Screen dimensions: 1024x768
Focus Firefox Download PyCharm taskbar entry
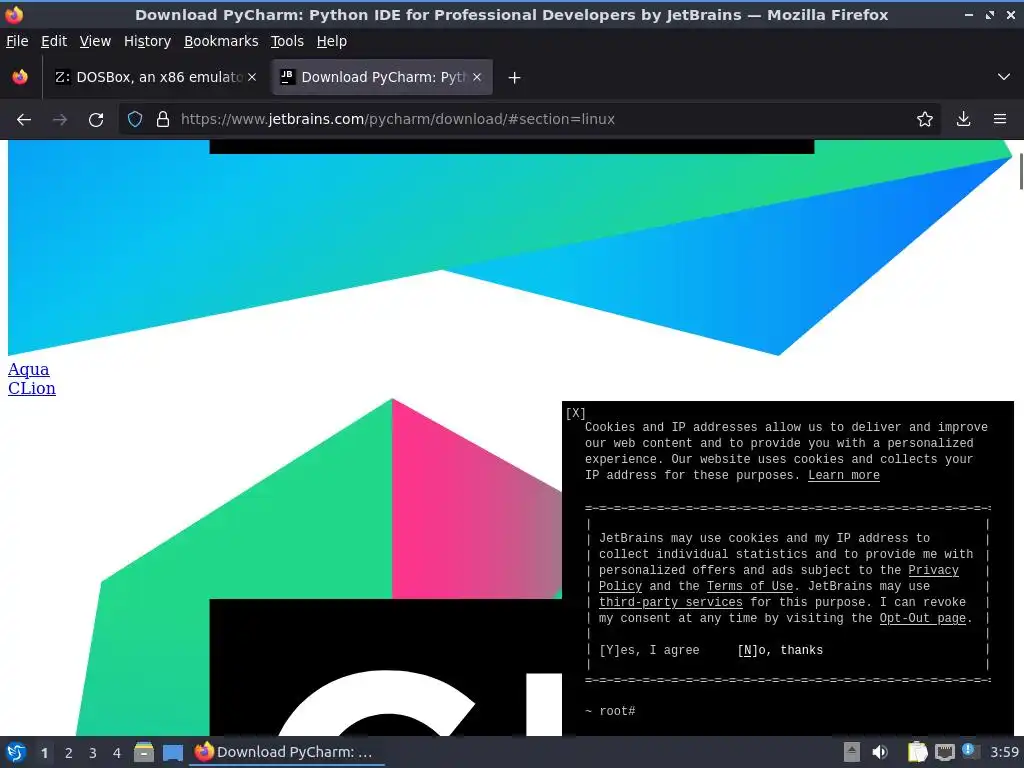(x=286, y=752)
